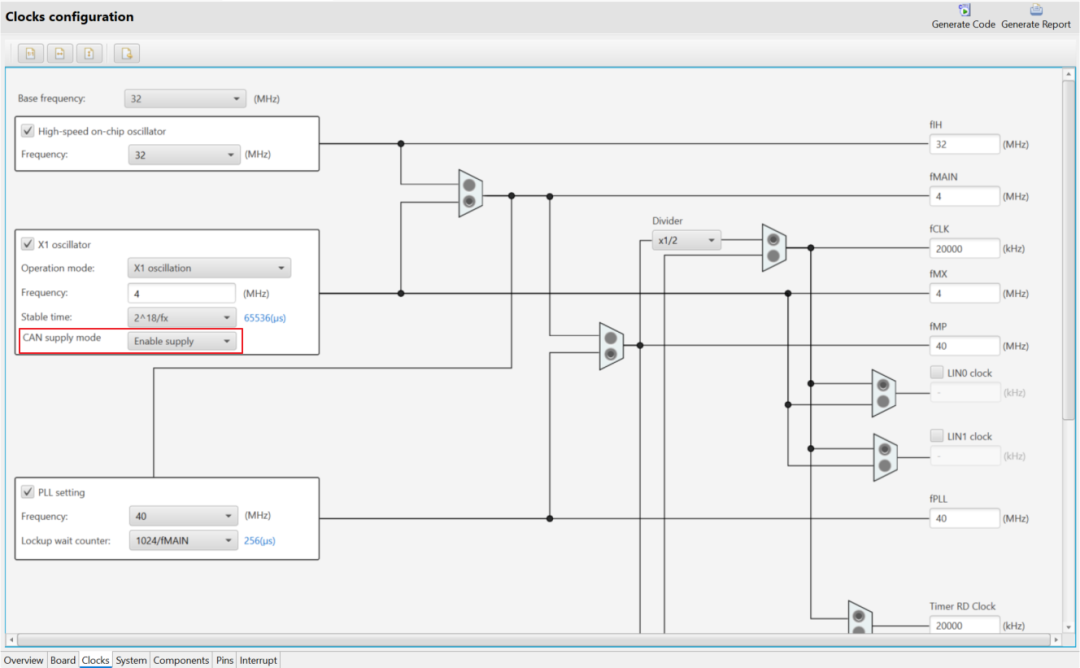Click the second toolbar icon from the left

60,53
